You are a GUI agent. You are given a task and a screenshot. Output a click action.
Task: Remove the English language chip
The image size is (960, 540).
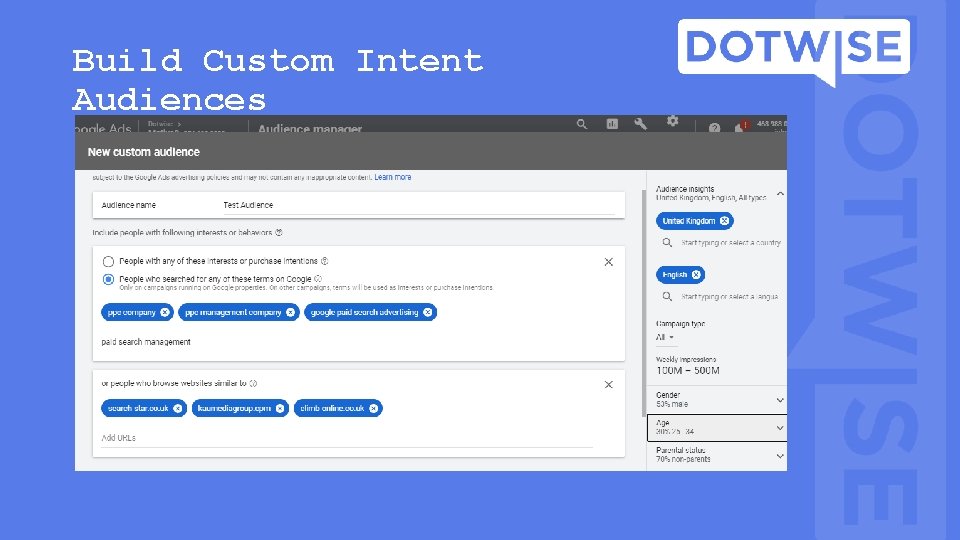click(696, 275)
